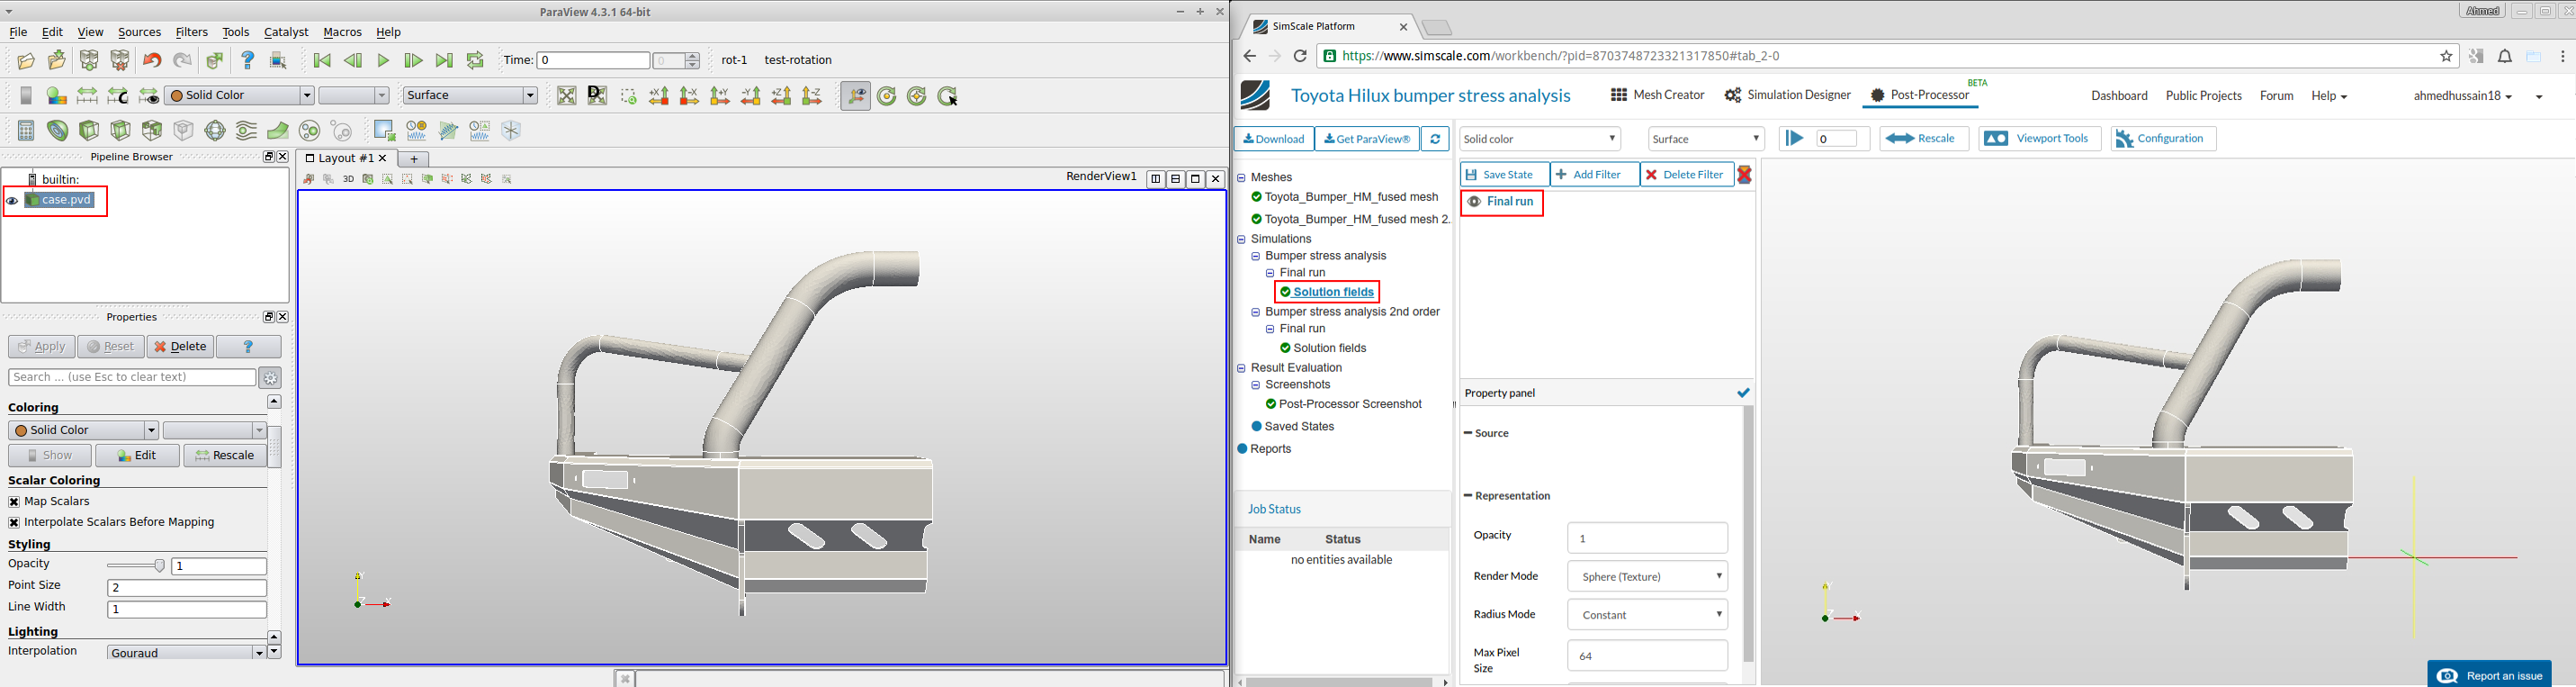Open the Interpolation Gouraud dropdown

pos(187,653)
